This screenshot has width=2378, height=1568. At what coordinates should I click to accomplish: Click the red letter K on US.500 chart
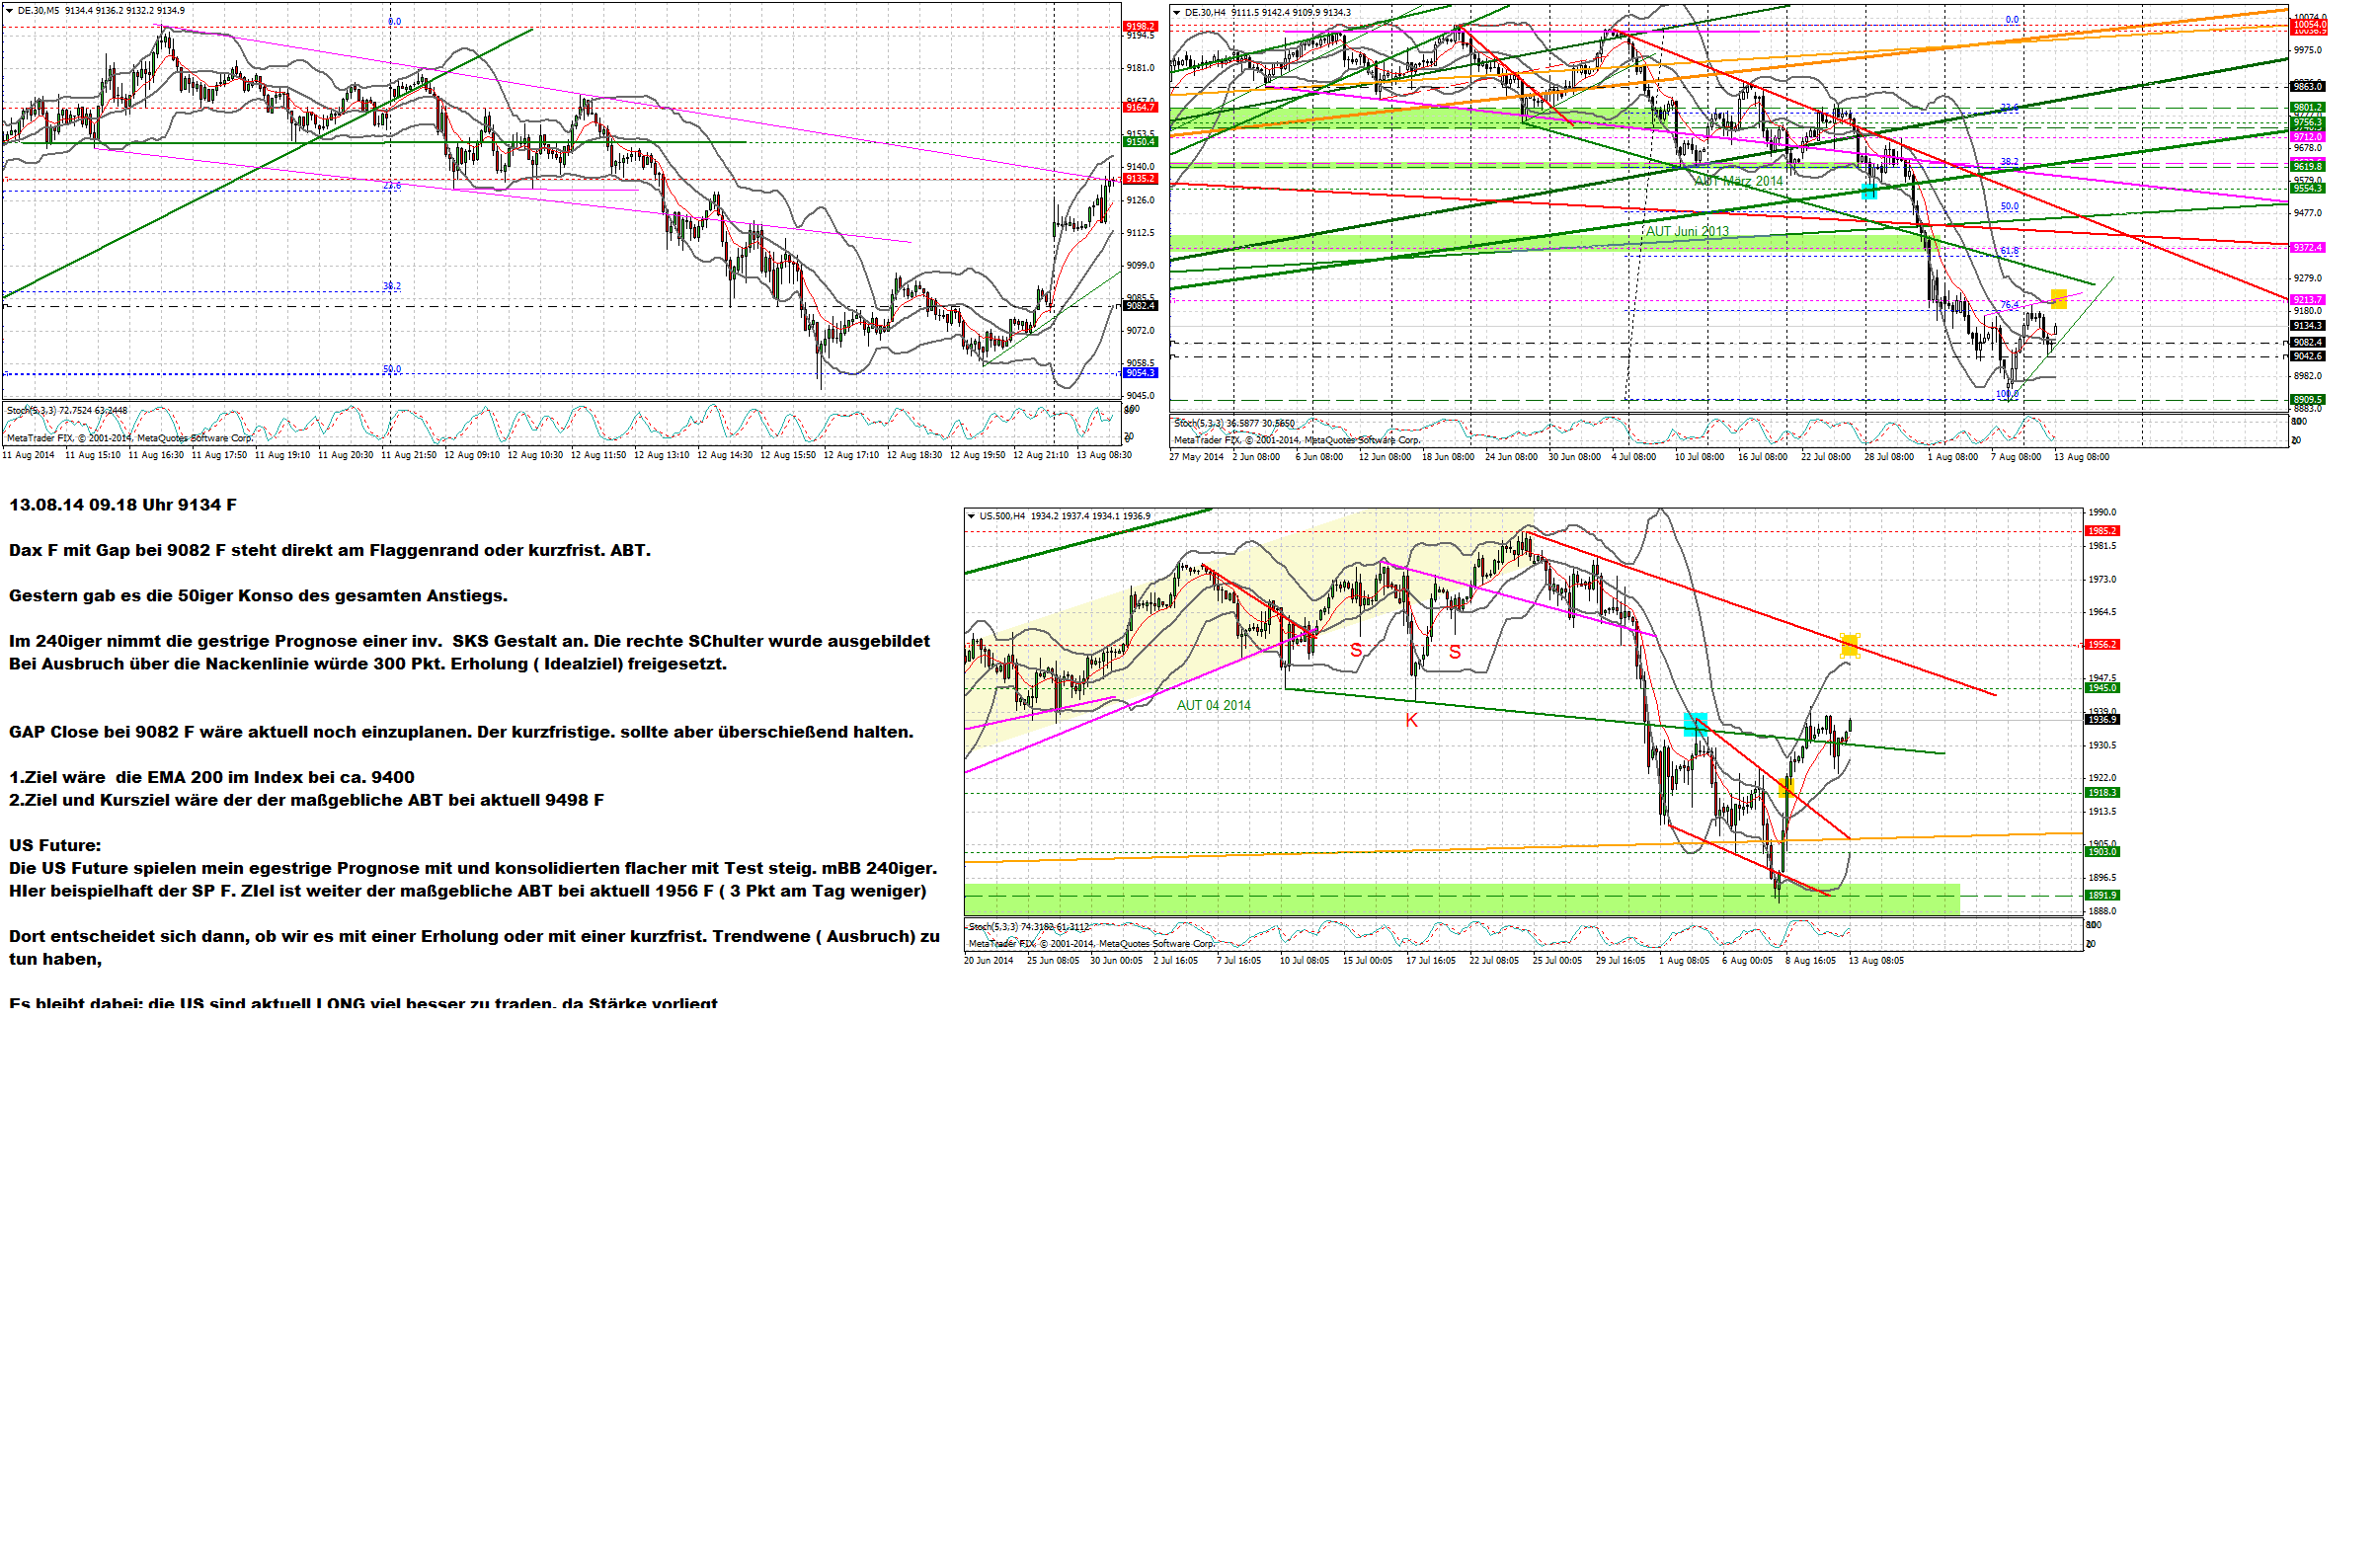click(x=1411, y=720)
